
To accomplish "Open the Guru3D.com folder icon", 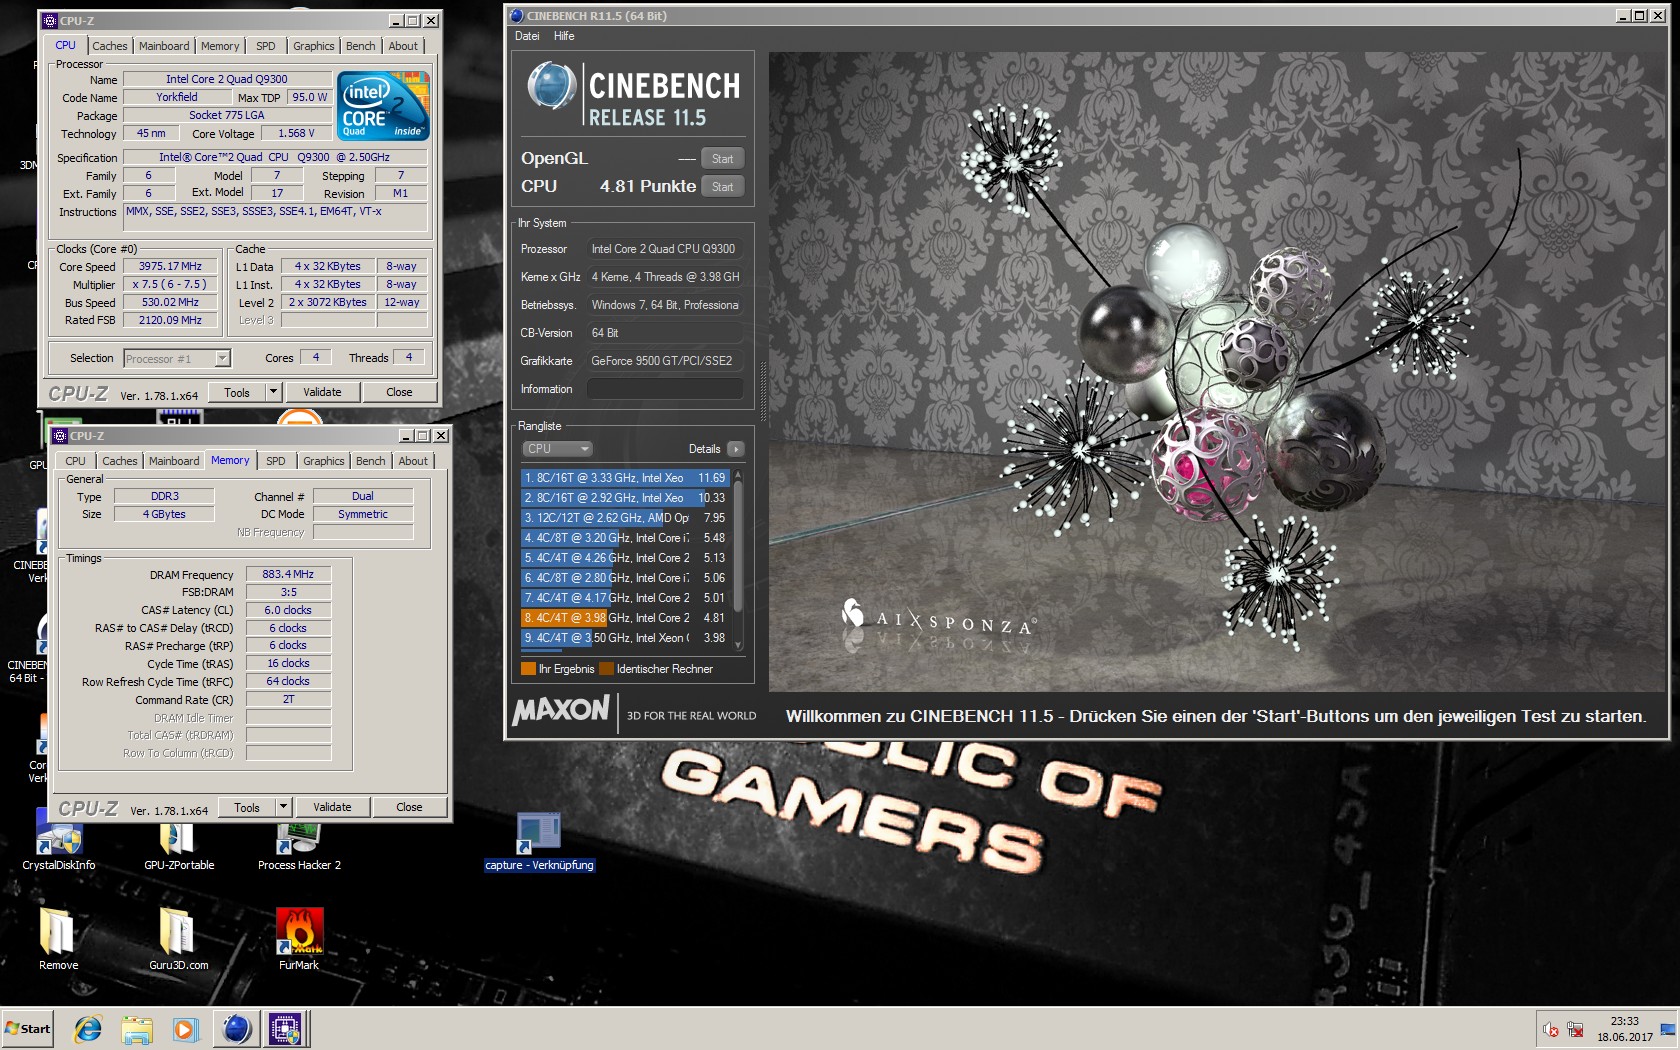I will click(x=178, y=938).
